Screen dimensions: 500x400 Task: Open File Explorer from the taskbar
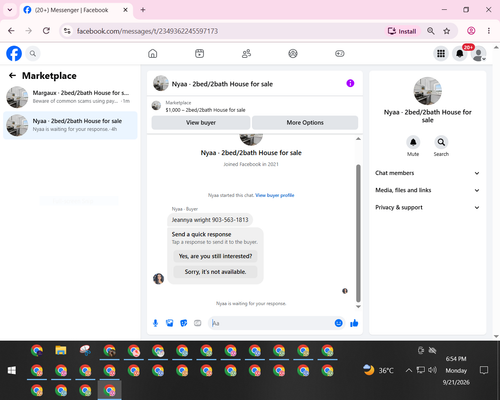coord(61,350)
